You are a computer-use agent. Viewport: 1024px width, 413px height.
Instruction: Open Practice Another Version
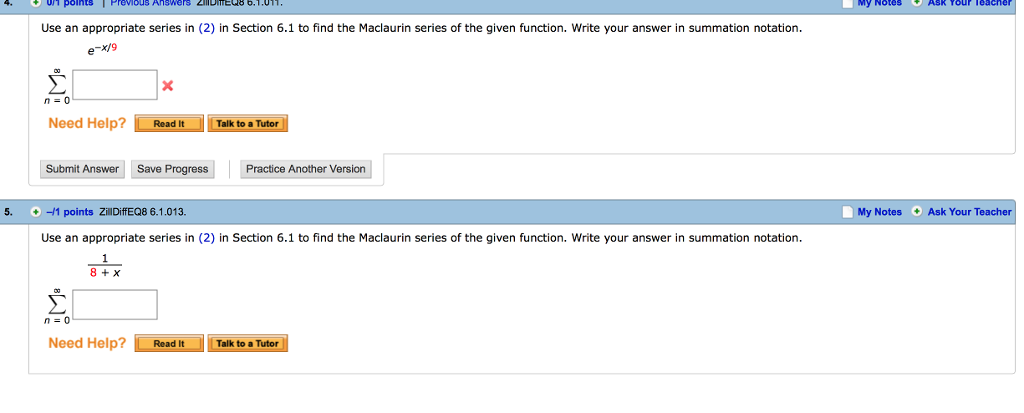point(306,169)
